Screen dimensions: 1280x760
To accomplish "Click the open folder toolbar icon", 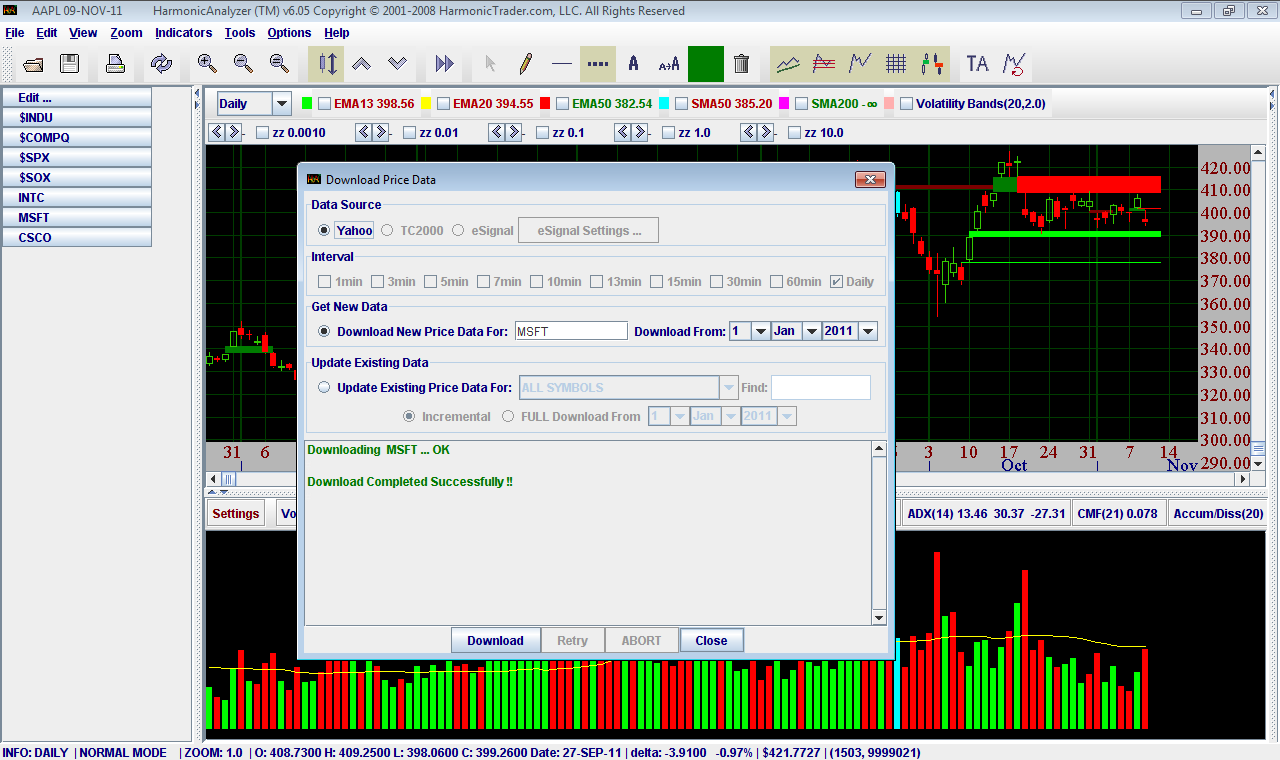I will [33, 64].
